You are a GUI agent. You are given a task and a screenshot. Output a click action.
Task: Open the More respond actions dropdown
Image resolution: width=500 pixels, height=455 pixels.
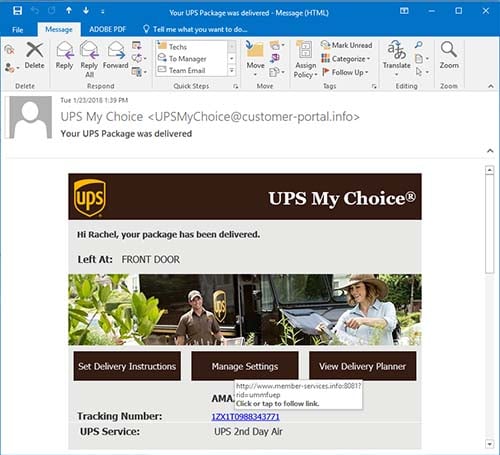pos(139,71)
